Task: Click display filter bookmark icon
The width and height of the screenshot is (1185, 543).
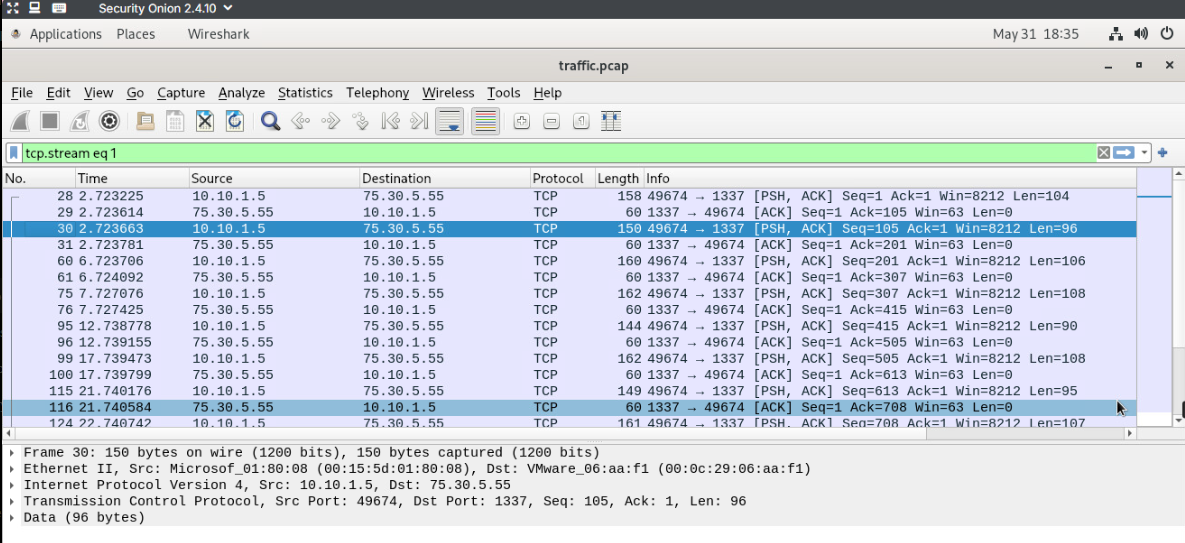Action: (14, 153)
